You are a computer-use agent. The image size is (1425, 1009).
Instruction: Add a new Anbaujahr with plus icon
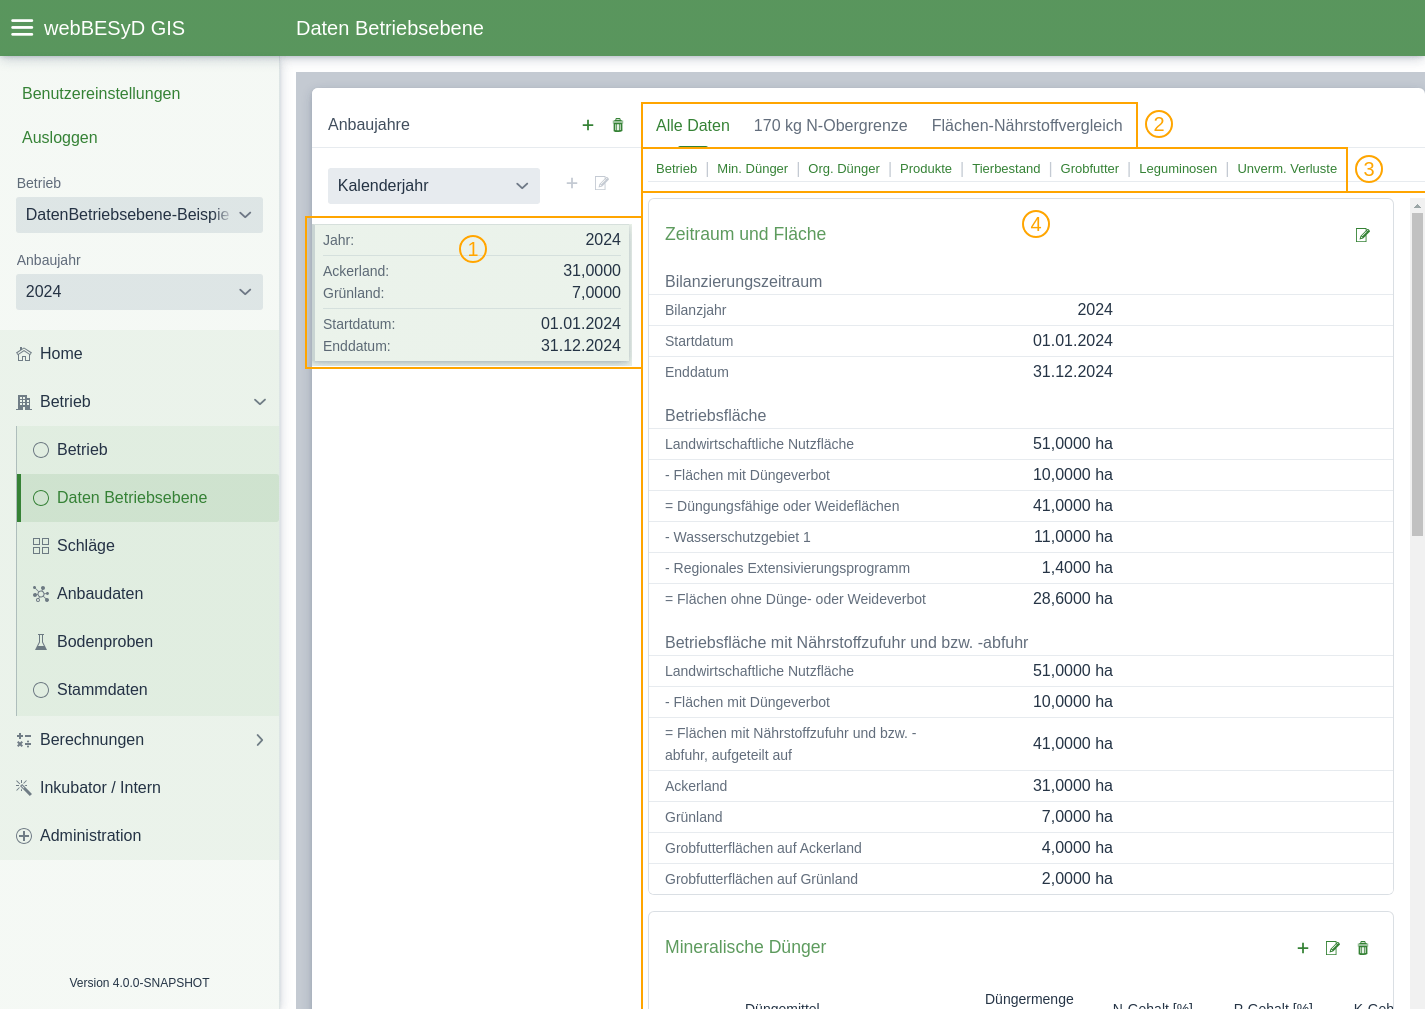[588, 125]
